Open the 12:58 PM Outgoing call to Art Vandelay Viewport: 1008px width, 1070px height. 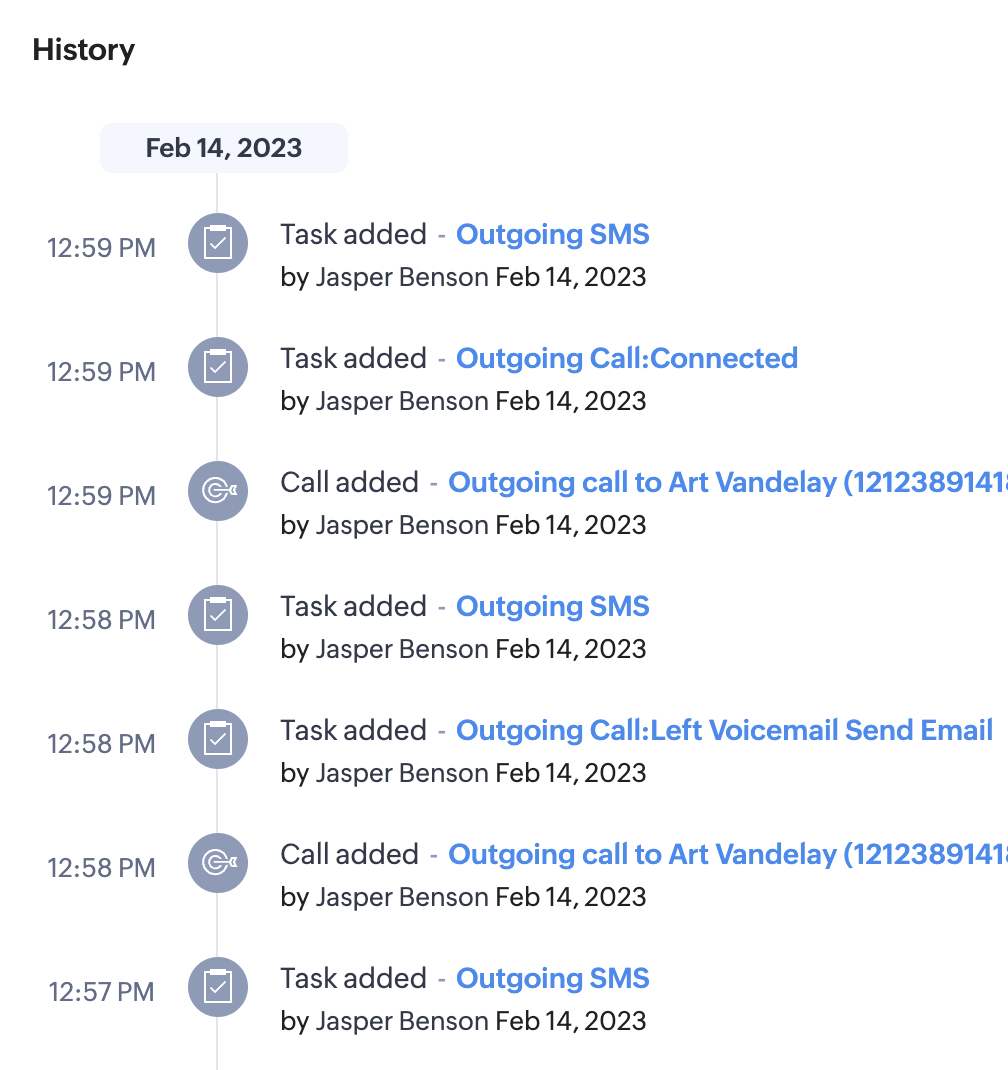click(x=728, y=854)
